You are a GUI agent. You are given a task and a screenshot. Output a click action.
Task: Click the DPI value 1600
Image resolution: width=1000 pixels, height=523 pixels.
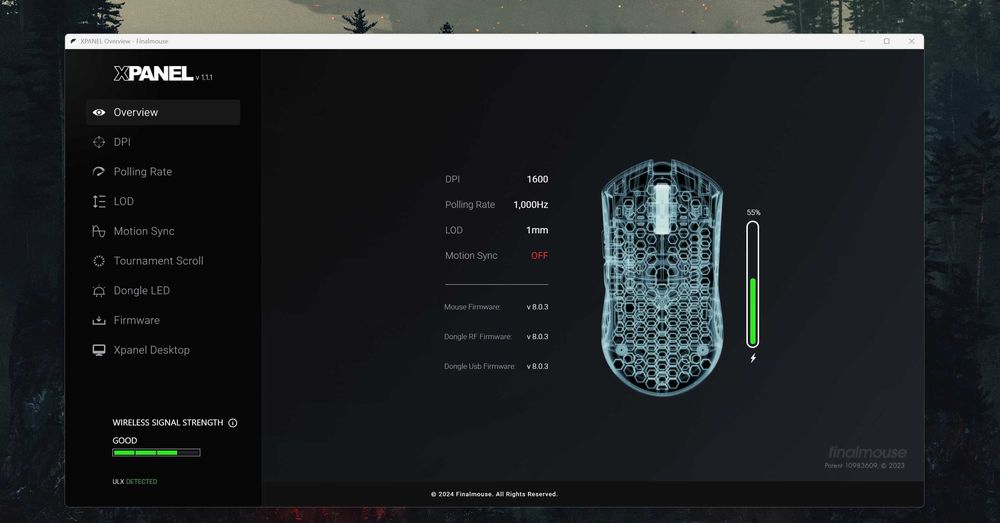point(537,179)
